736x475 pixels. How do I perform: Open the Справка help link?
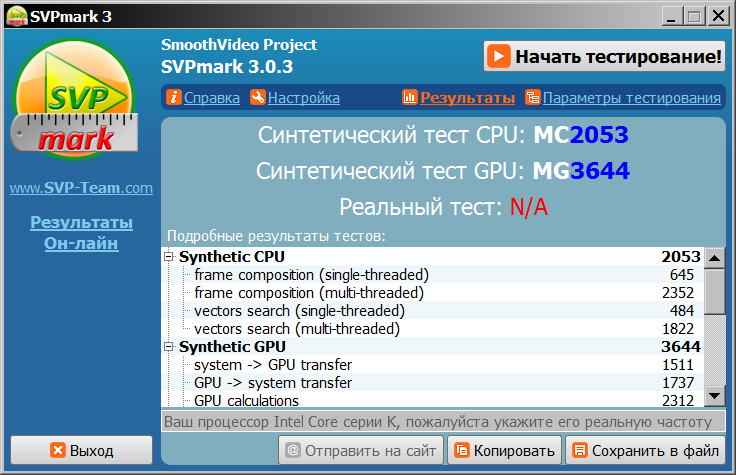coord(212,98)
